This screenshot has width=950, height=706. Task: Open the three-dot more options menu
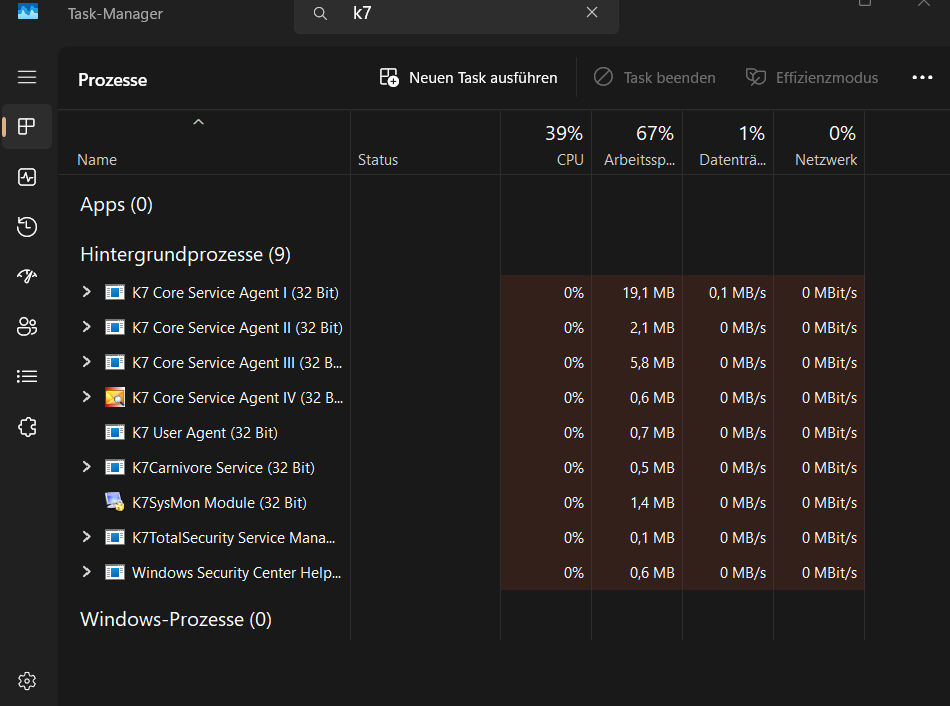point(922,78)
